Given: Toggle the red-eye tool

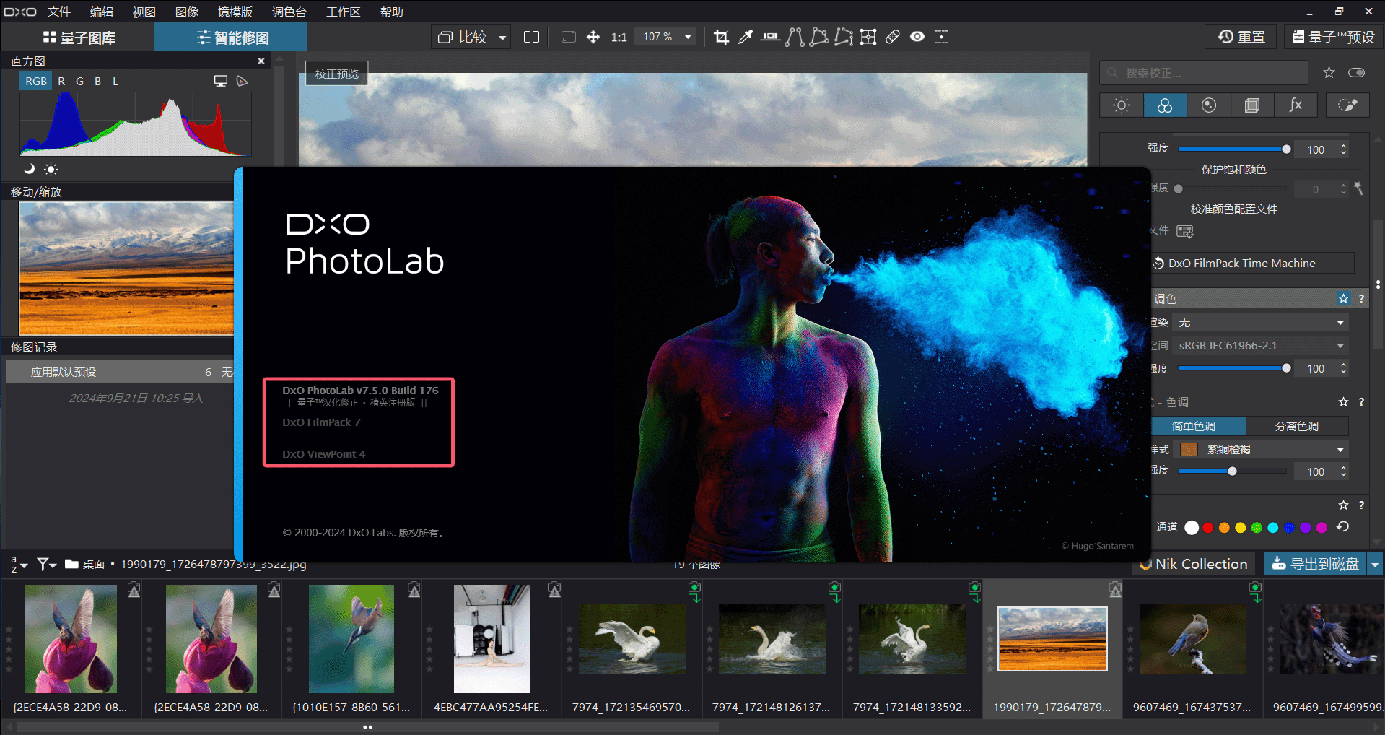Looking at the screenshot, I should (x=917, y=37).
